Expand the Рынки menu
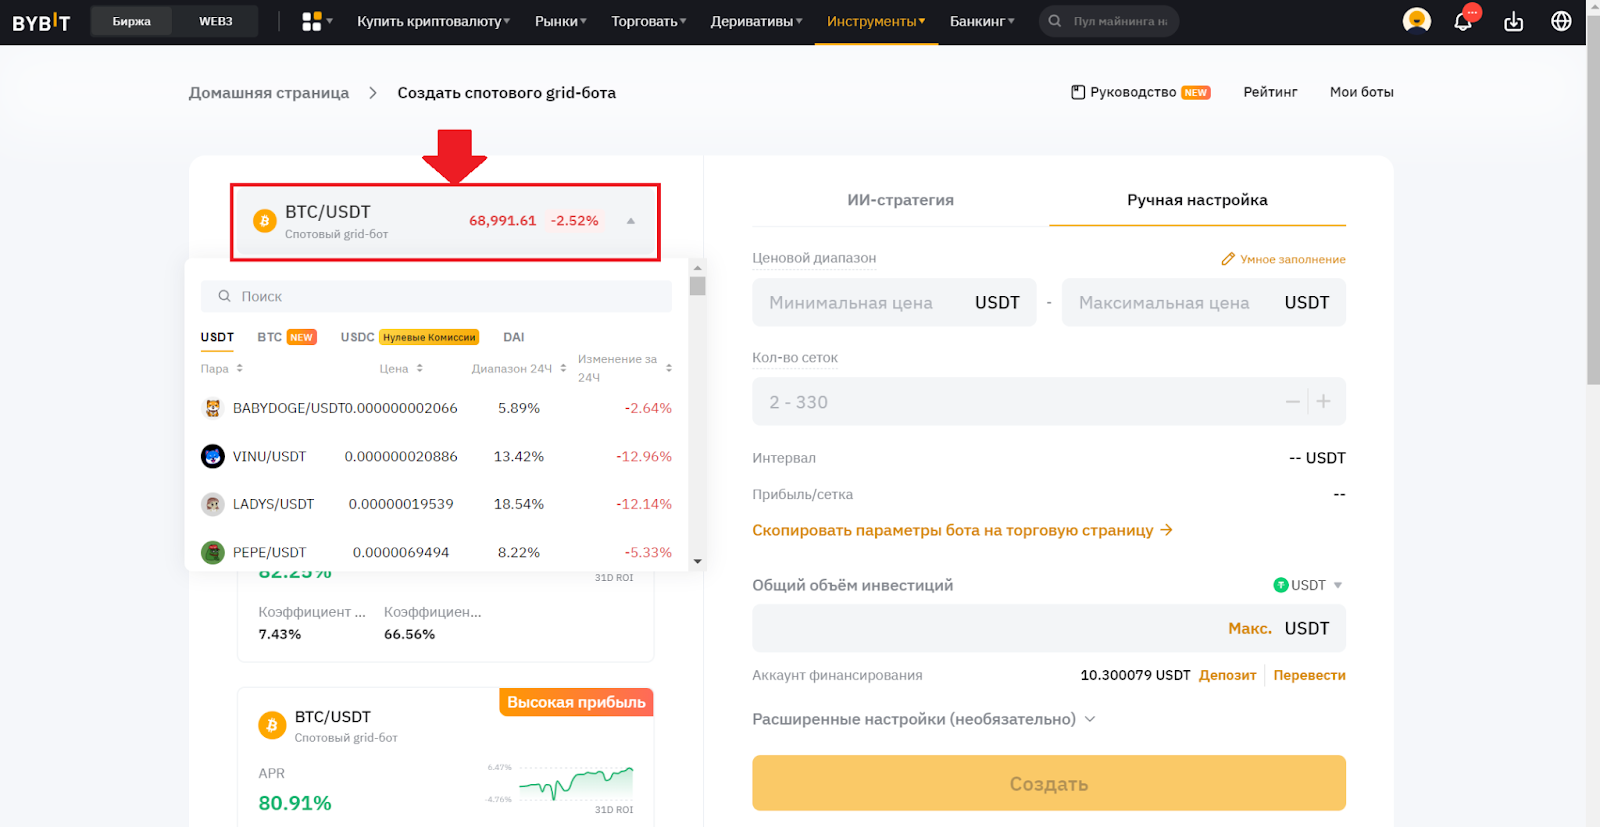Image resolution: width=1600 pixels, height=827 pixels. click(561, 21)
